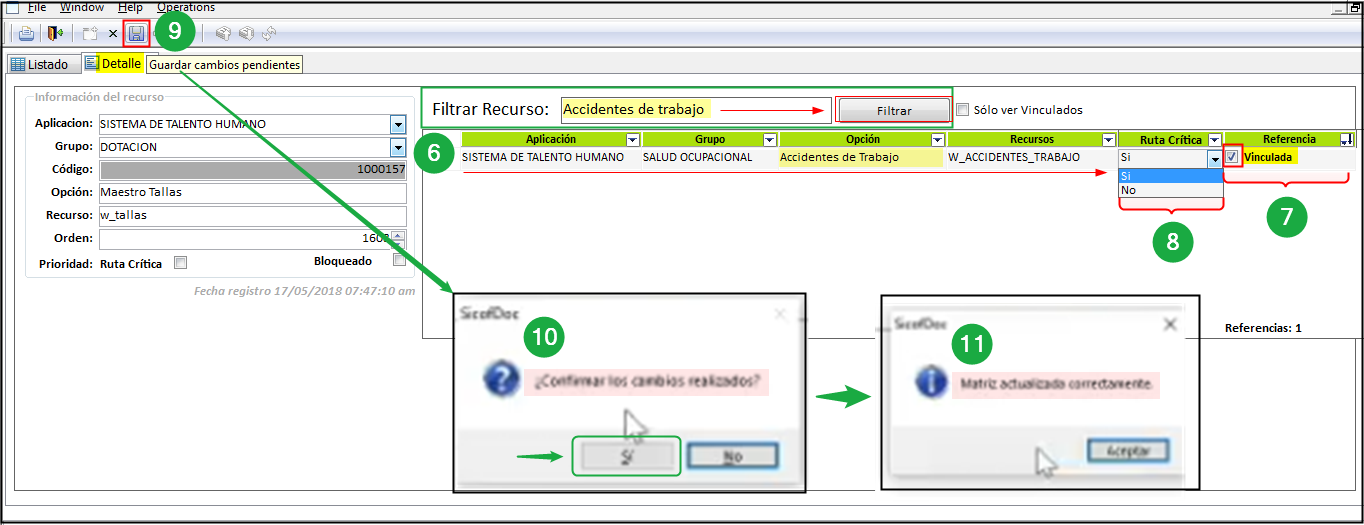Click the Filtrar button
Viewport: 1364px width, 525px height.
[x=893, y=111]
